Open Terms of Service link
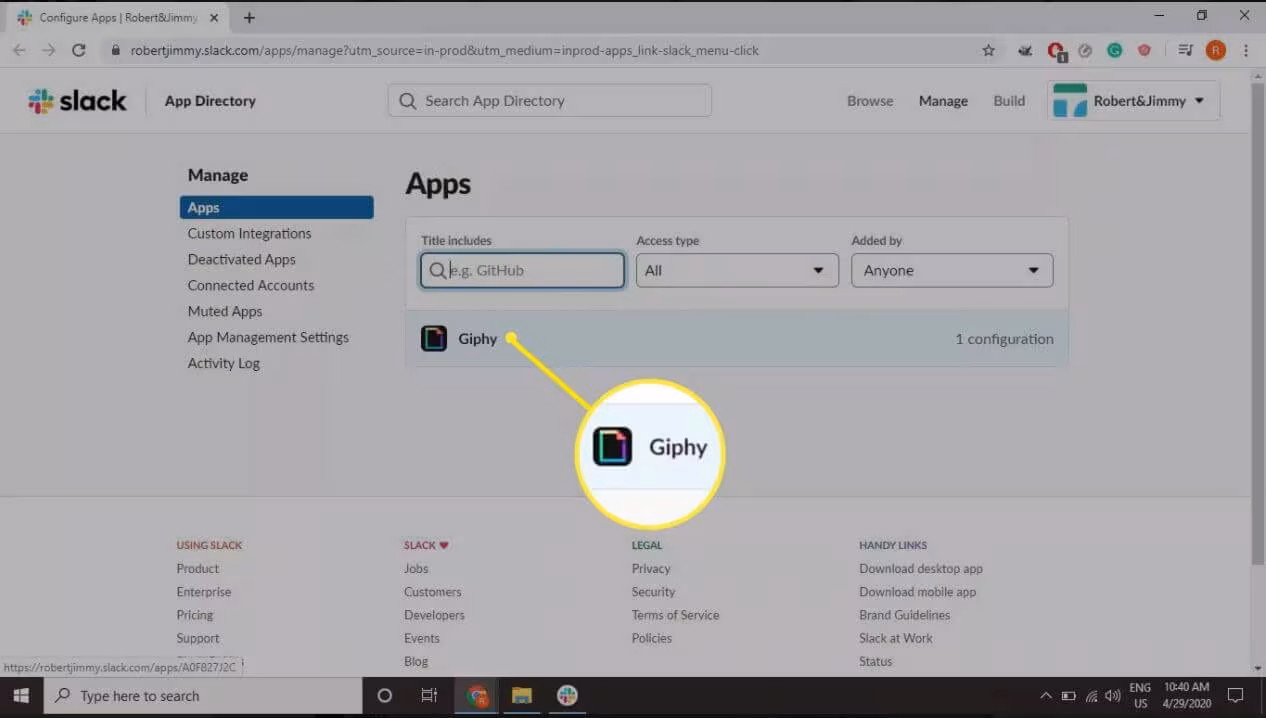The height and width of the screenshot is (718, 1266). point(675,615)
